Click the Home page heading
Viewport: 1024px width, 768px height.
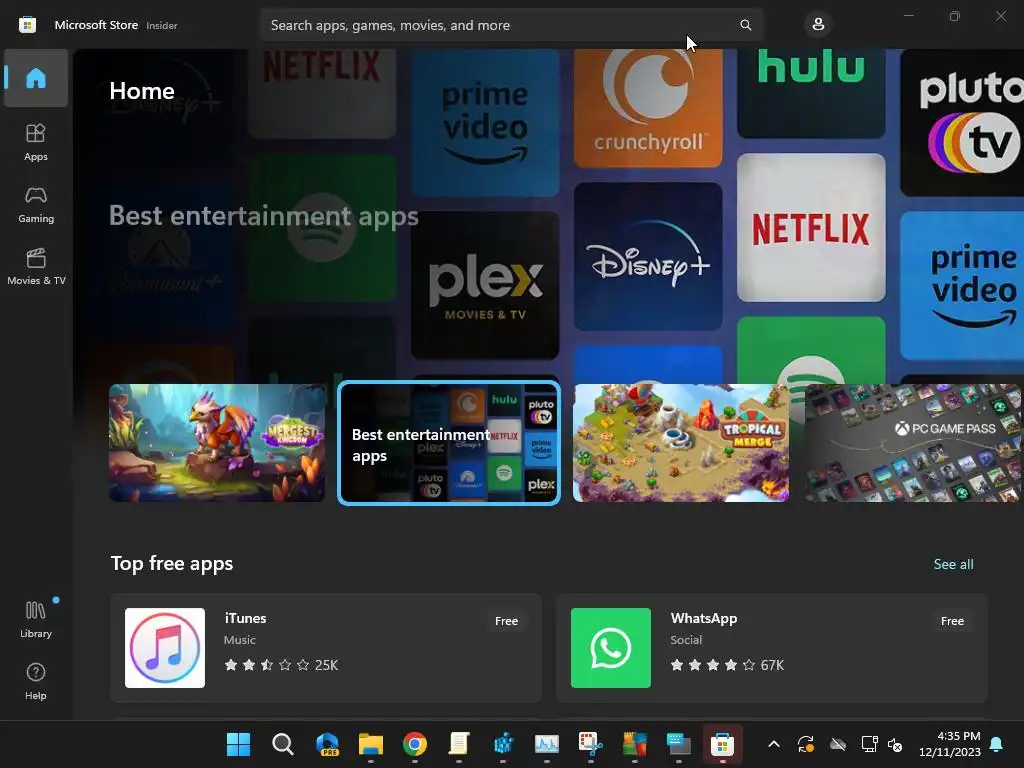tap(142, 91)
